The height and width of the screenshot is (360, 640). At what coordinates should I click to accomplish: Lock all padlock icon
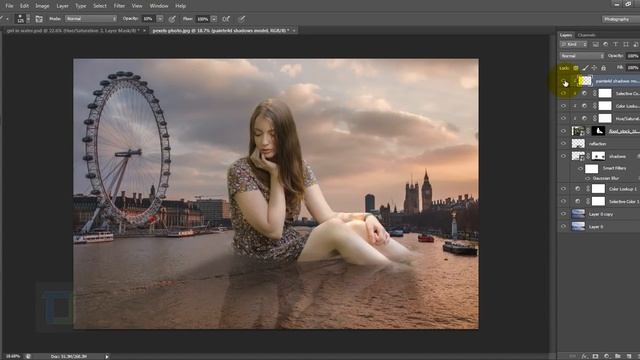click(604, 68)
